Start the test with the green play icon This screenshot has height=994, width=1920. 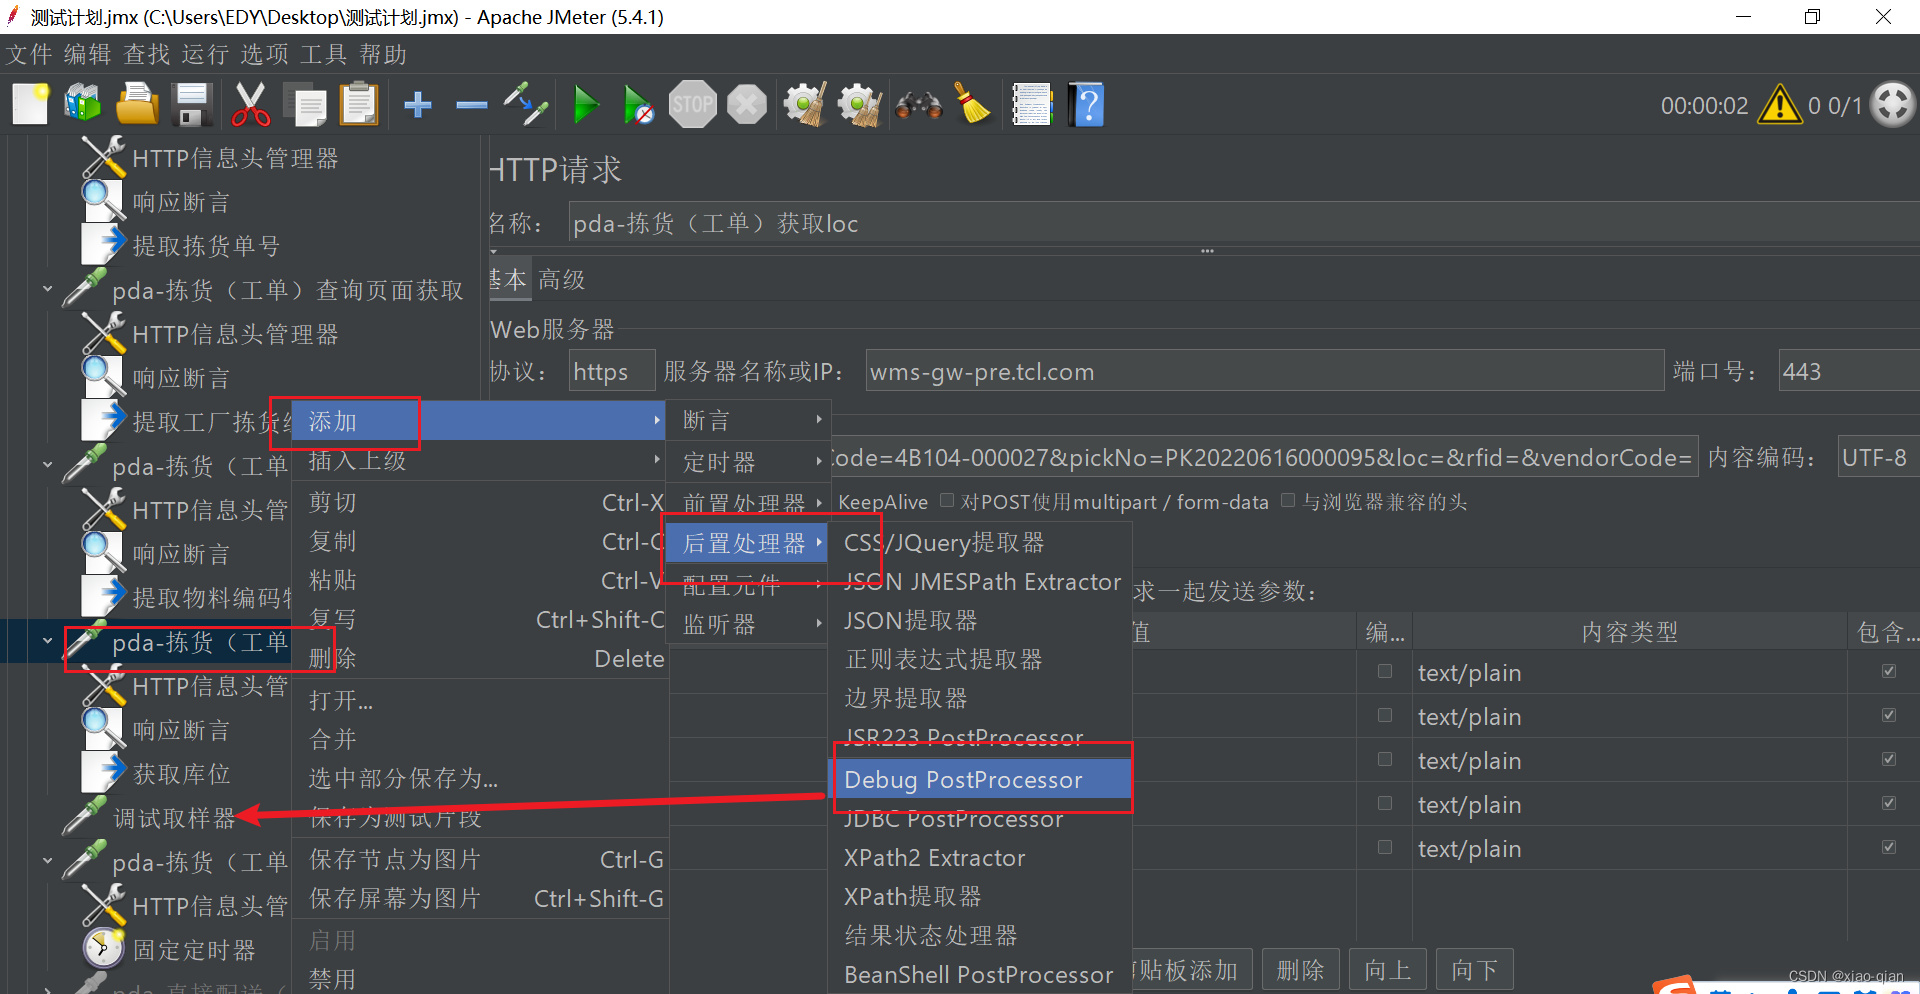click(x=586, y=104)
